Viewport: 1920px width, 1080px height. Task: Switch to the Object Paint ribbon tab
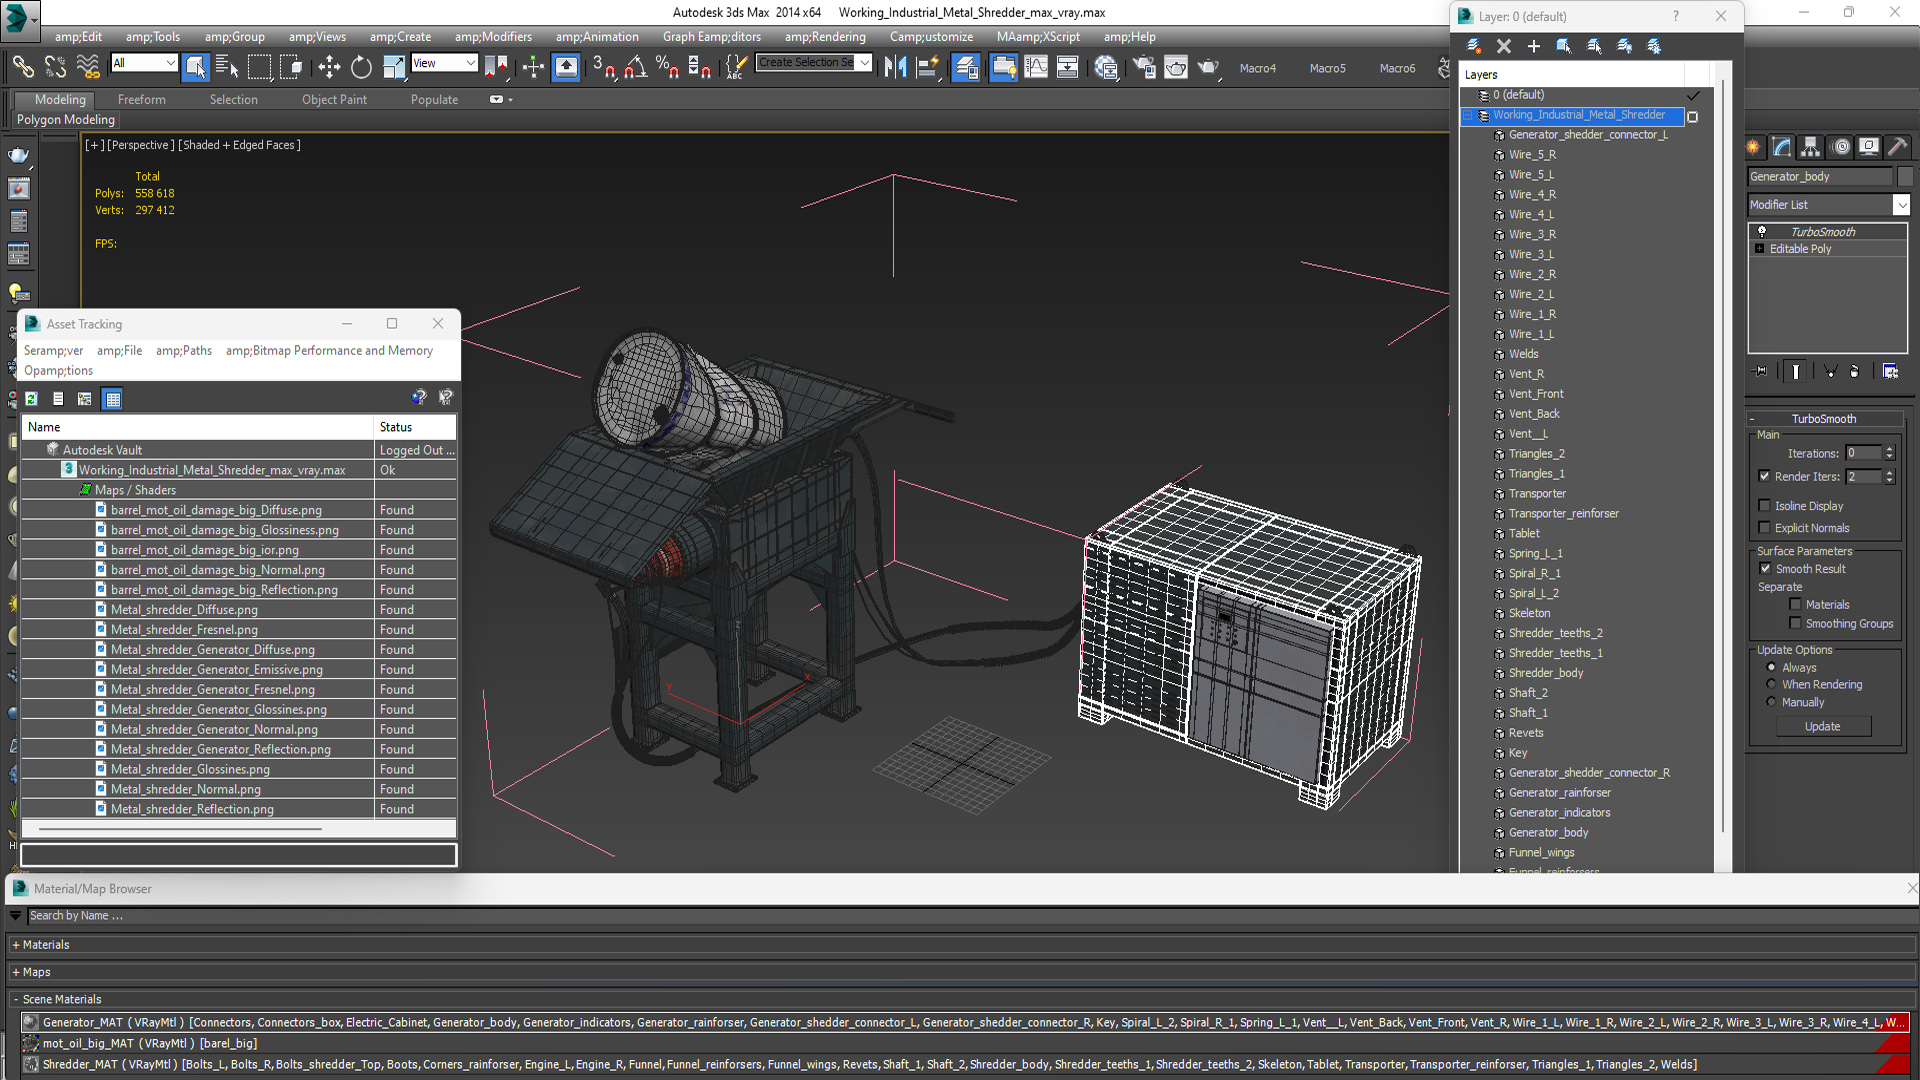[334, 100]
